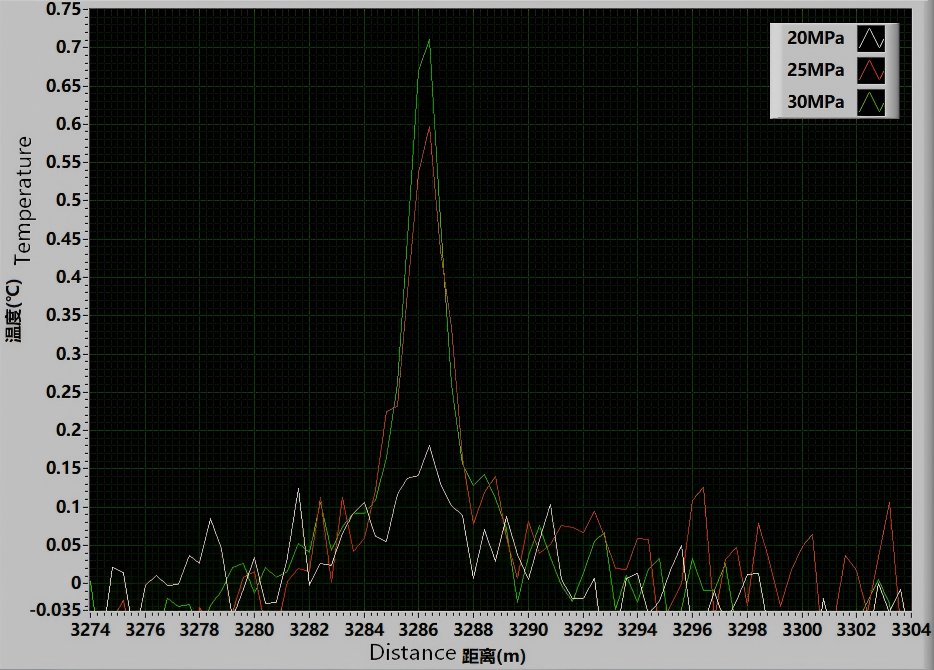Select the Distance x-axis title
Screen dimensions: 934x670
point(413,654)
